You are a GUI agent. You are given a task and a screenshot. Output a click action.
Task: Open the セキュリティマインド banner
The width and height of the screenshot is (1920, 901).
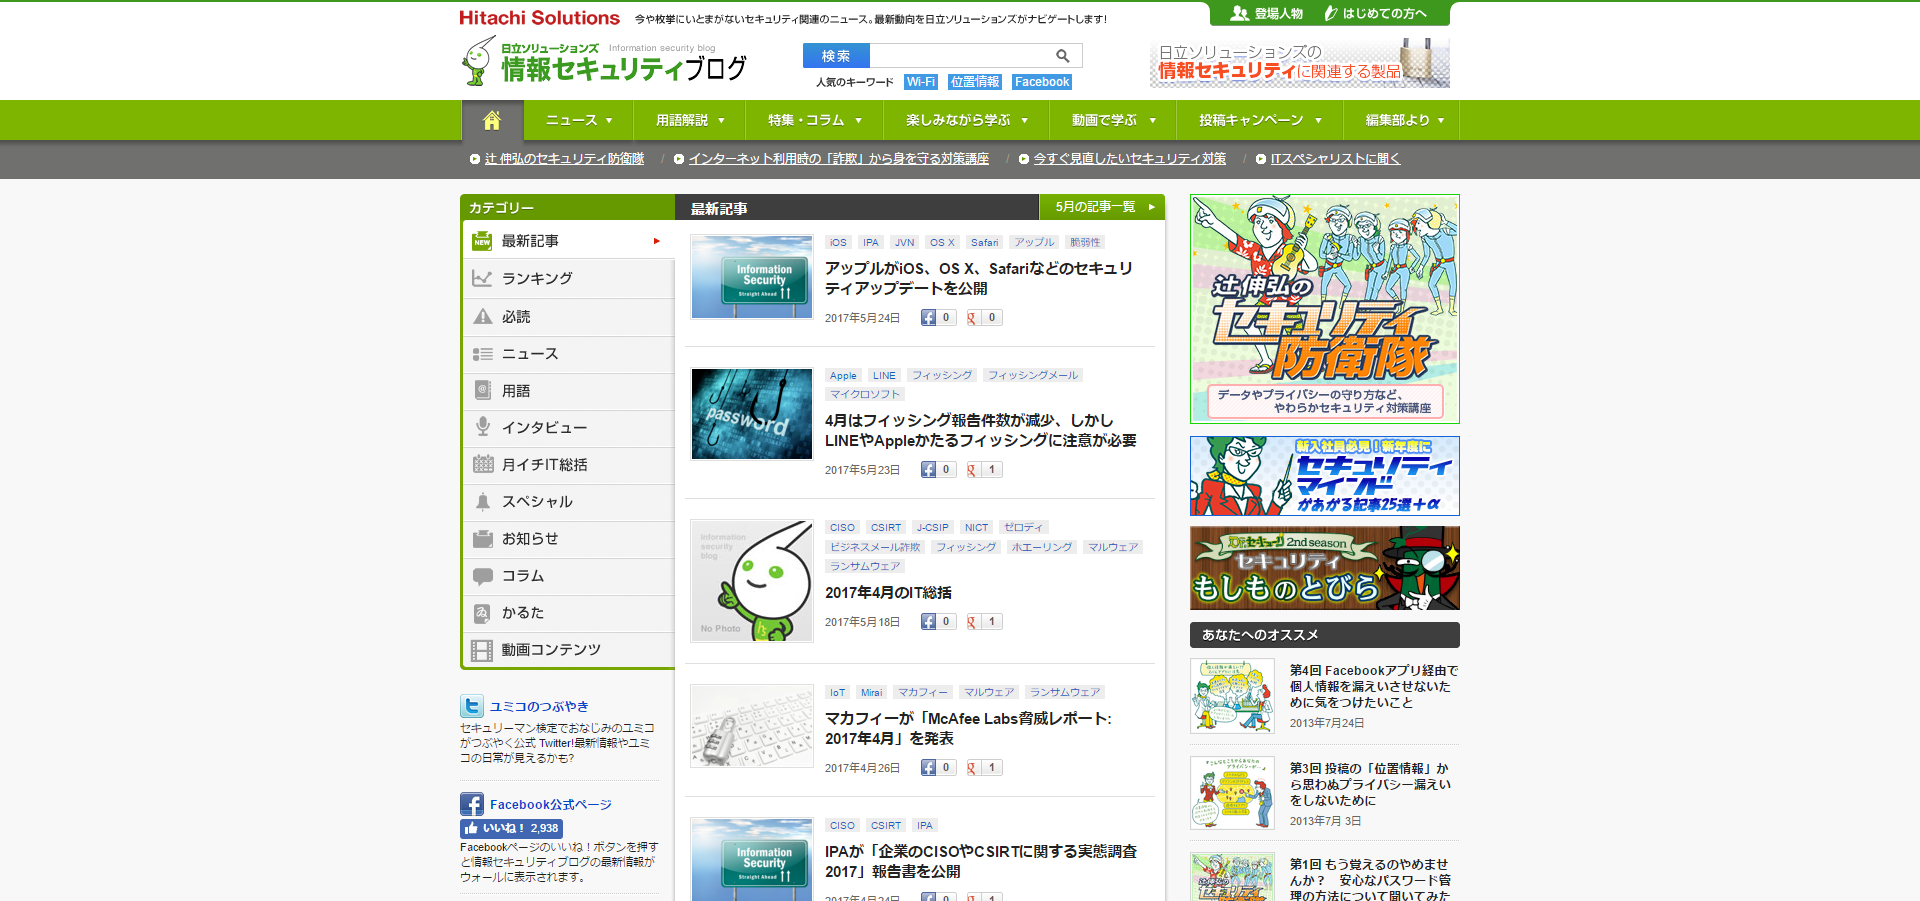[x=1324, y=476]
